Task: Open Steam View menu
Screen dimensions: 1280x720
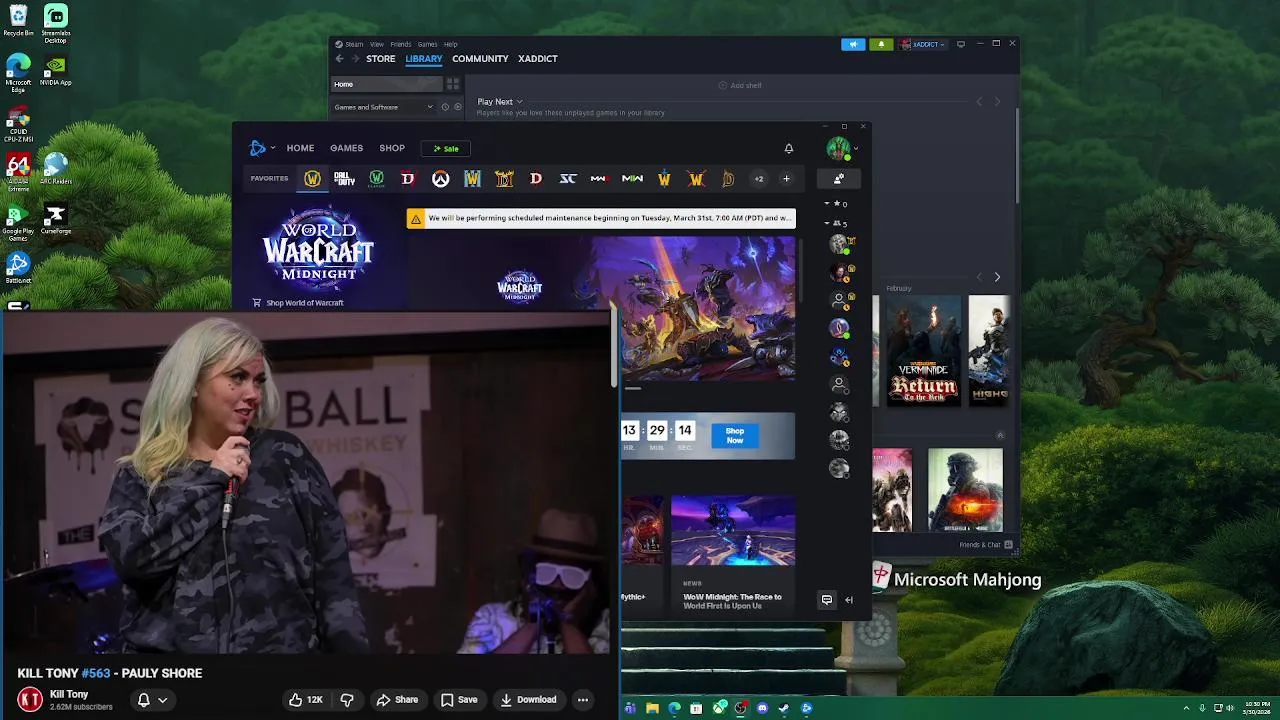Action: (x=377, y=44)
